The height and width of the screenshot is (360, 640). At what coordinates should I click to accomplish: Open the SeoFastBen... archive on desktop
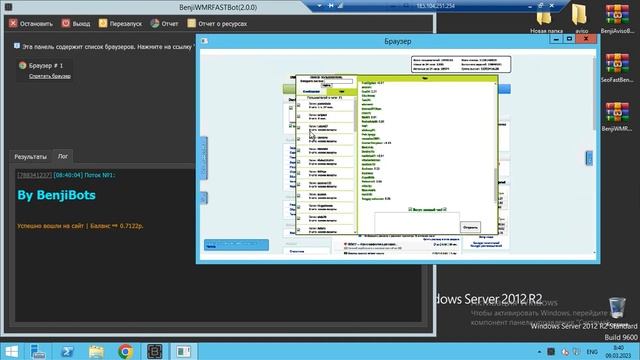(617, 68)
